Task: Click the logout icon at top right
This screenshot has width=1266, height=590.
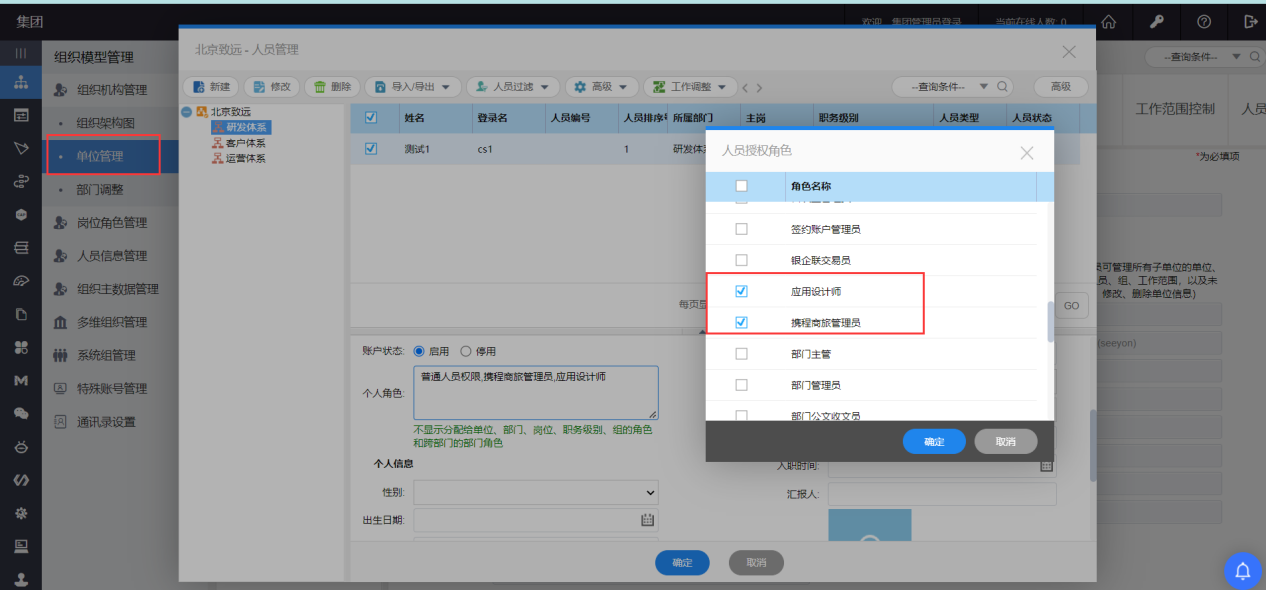Action: tap(1250, 21)
